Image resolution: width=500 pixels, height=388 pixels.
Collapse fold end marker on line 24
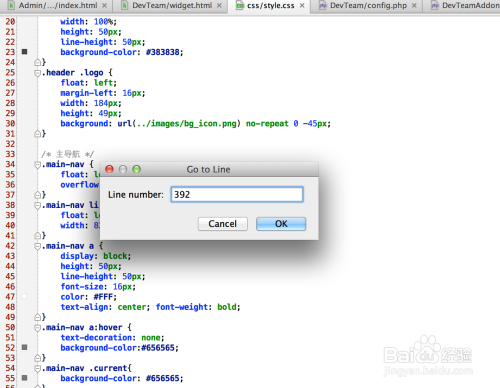click(x=38, y=62)
